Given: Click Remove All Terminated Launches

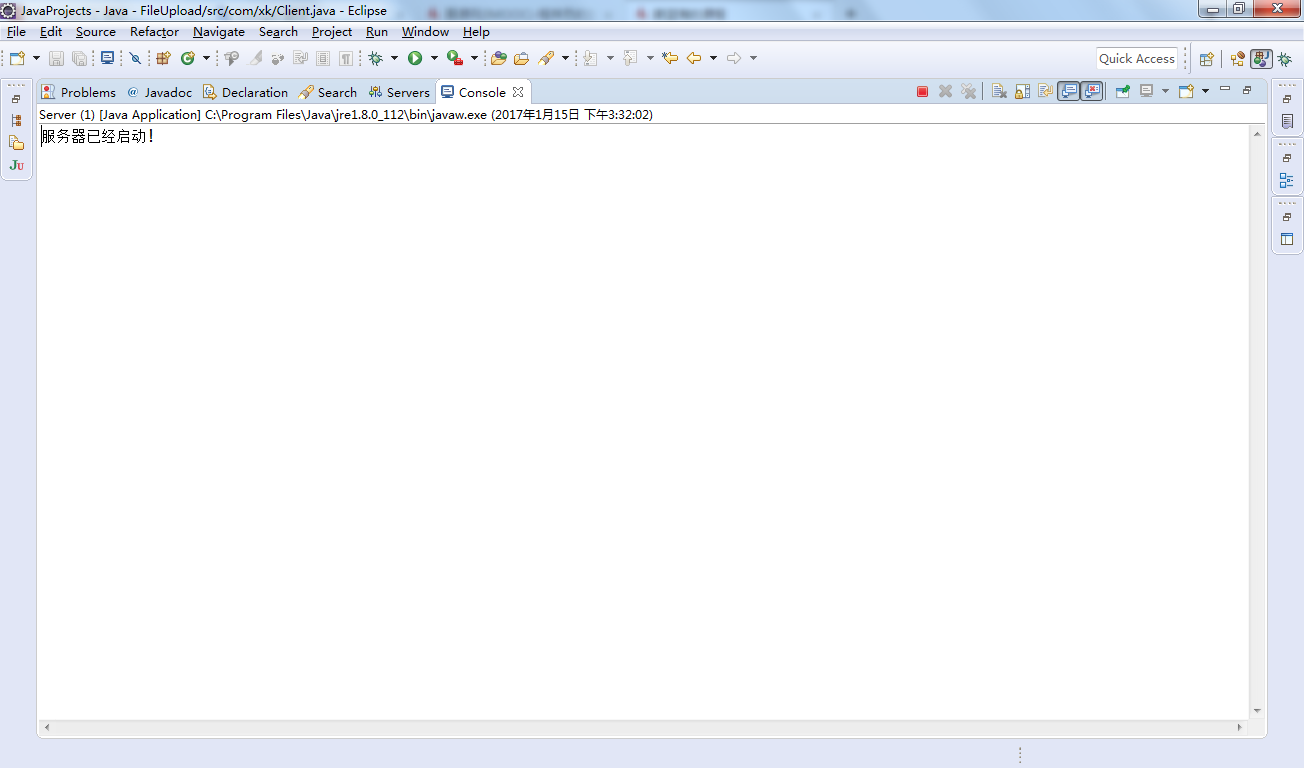Looking at the screenshot, I should pos(968,92).
